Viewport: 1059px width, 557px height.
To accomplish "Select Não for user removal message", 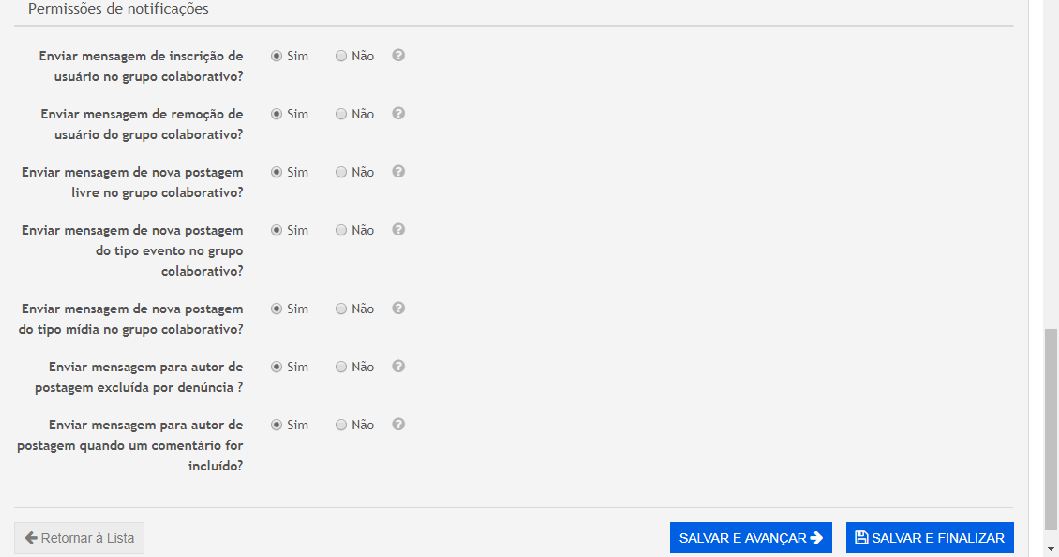I will 341,115.
